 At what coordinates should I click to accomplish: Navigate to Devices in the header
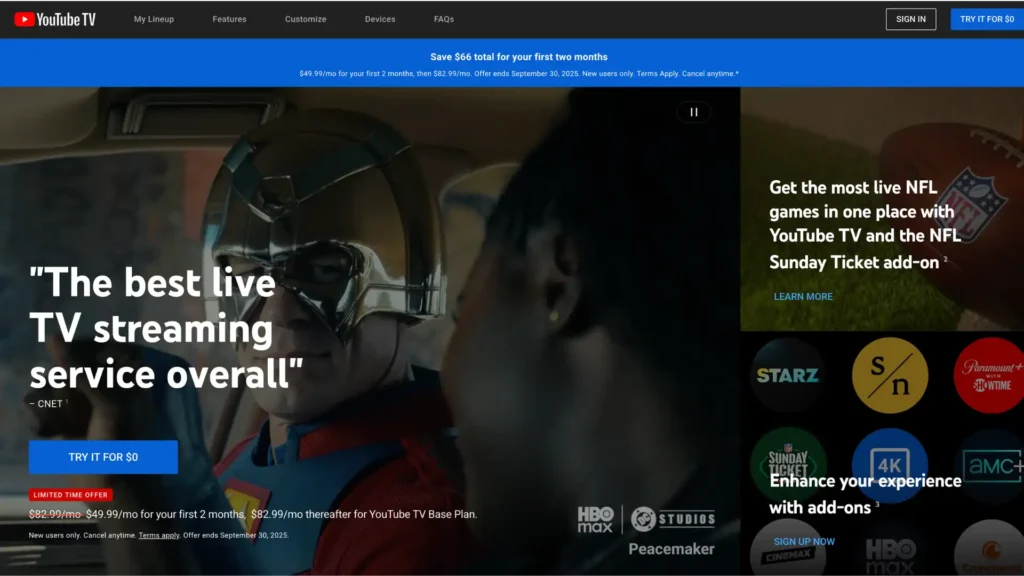pos(380,19)
